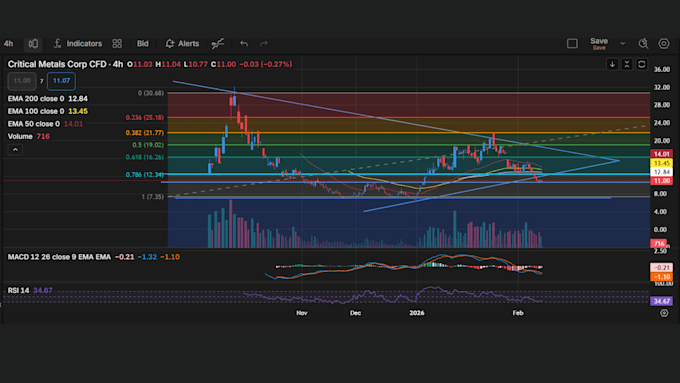The width and height of the screenshot is (680, 383).
Task: Save the chart layout
Action: coord(599,43)
